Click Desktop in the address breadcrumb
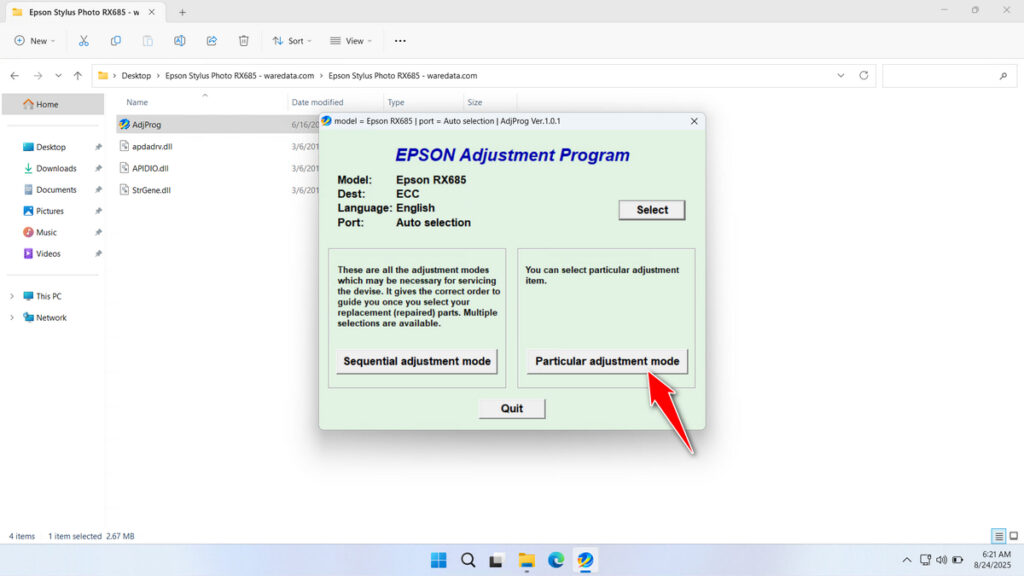This screenshot has width=1024, height=576. click(136, 76)
